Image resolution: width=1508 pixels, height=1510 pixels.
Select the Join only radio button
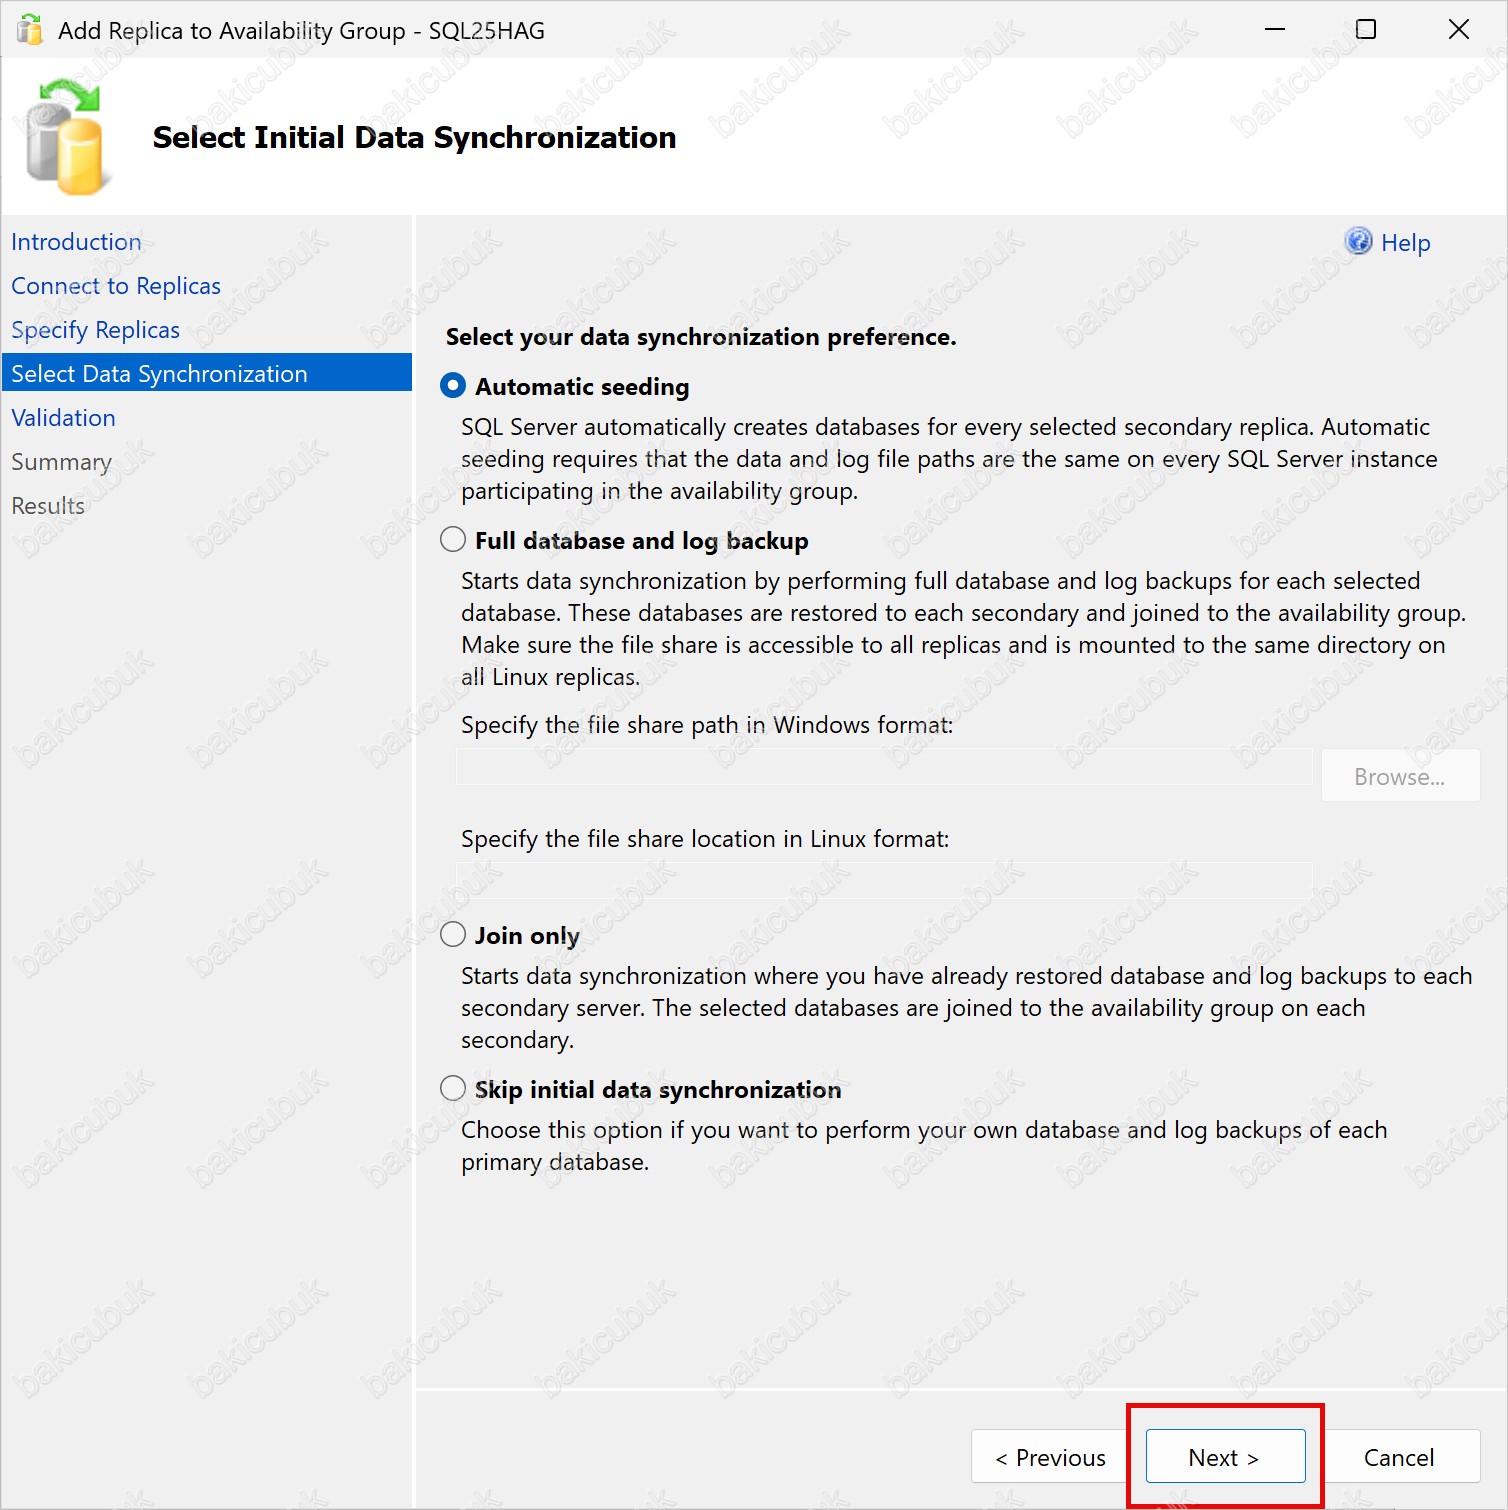click(453, 935)
